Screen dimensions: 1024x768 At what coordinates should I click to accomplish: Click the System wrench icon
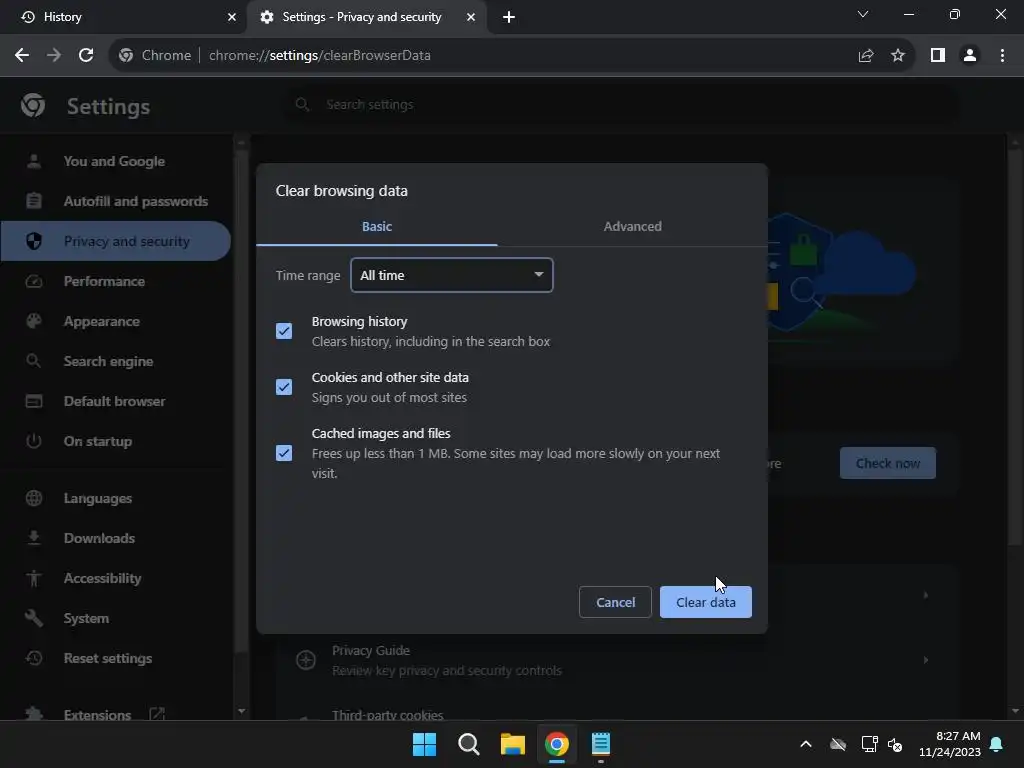(x=34, y=618)
